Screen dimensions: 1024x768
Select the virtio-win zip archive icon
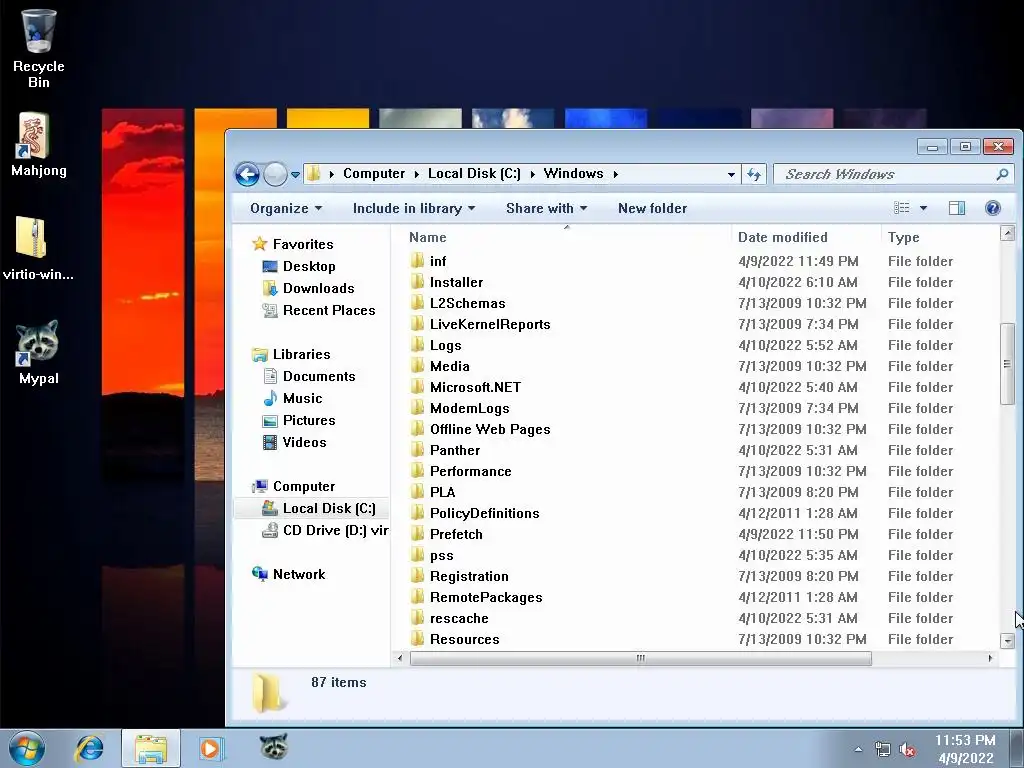pyautogui.click(x=37, y=248)
